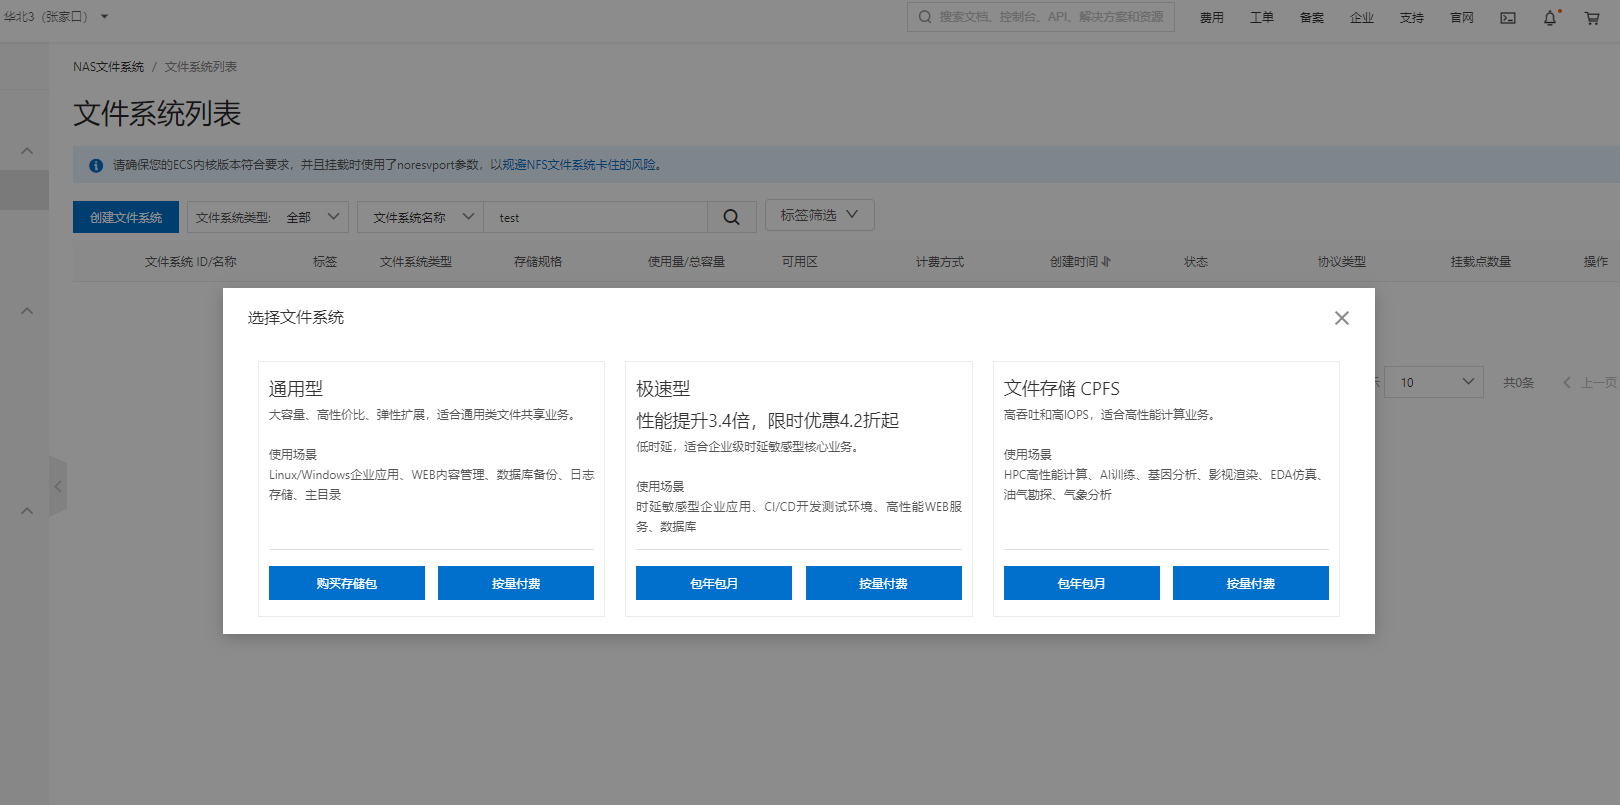This screenshot has height=805, width=1620.
Task: Click 上一页 pagination button
Action: [x=1590, y=383]
